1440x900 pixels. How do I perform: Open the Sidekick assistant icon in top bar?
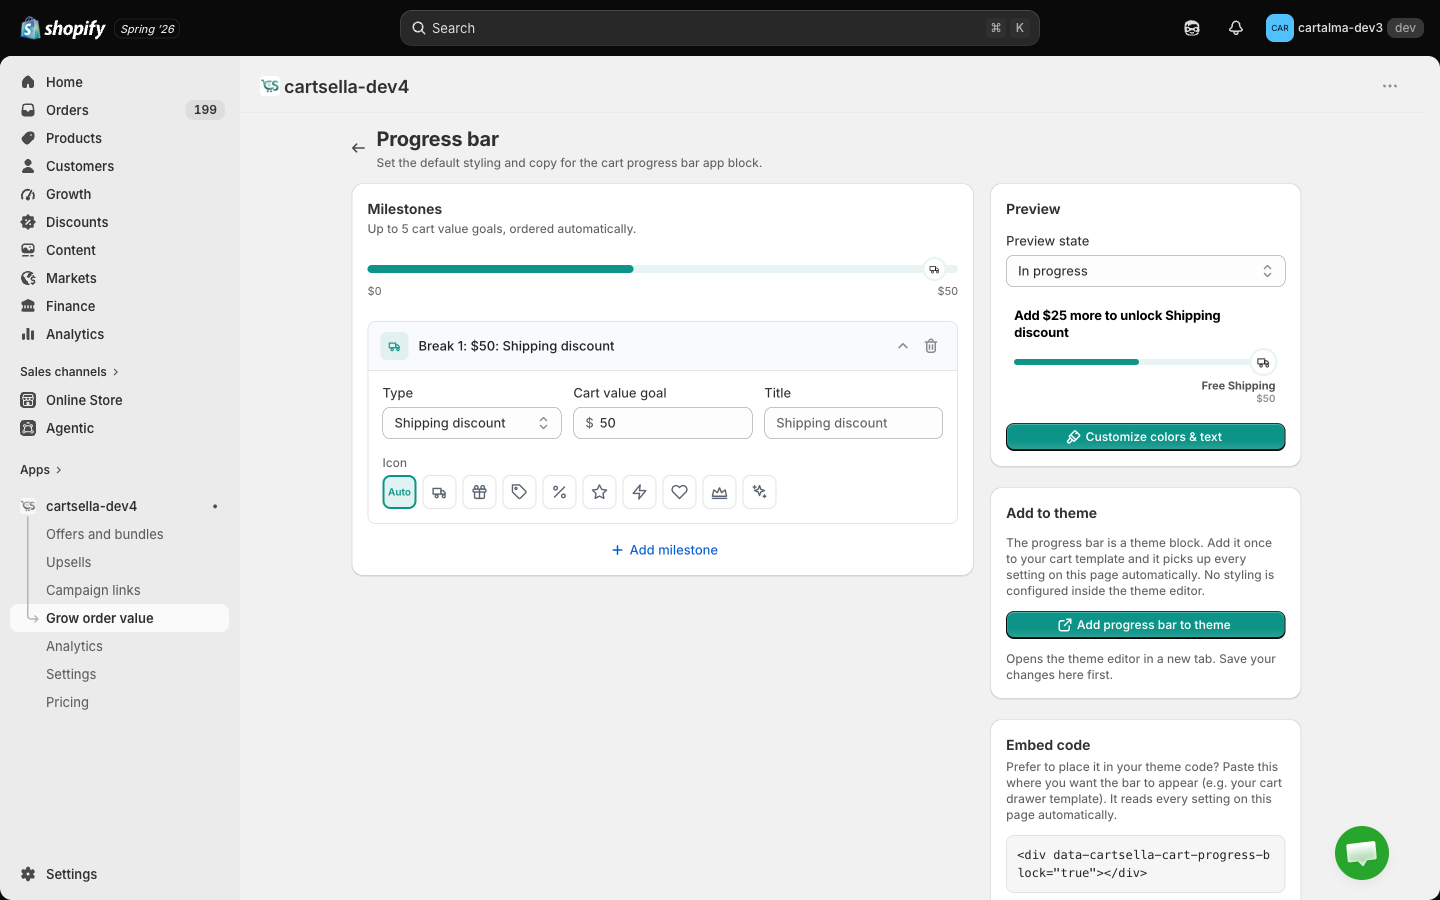1192,28
